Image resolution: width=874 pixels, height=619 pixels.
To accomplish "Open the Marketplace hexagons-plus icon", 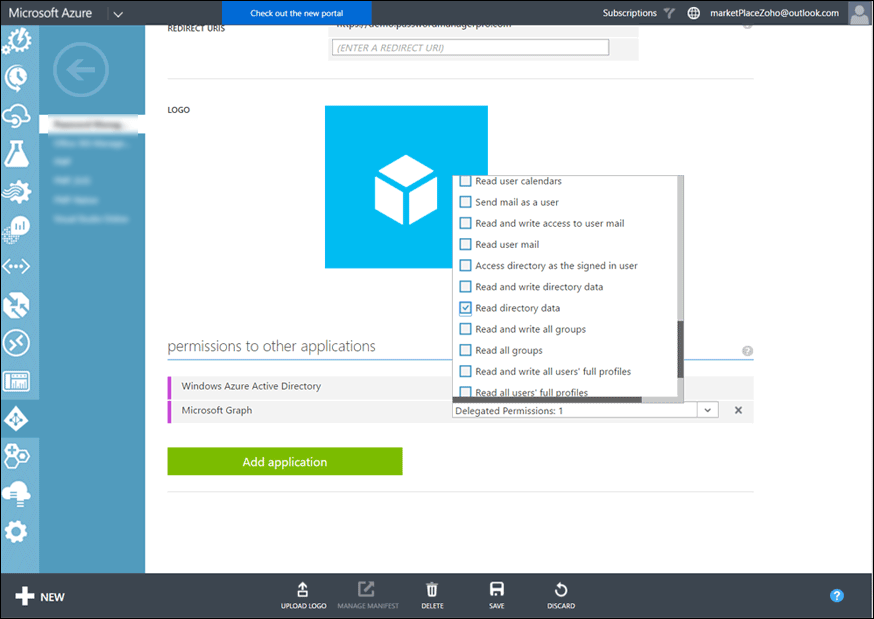I will (x=17, y=456).
